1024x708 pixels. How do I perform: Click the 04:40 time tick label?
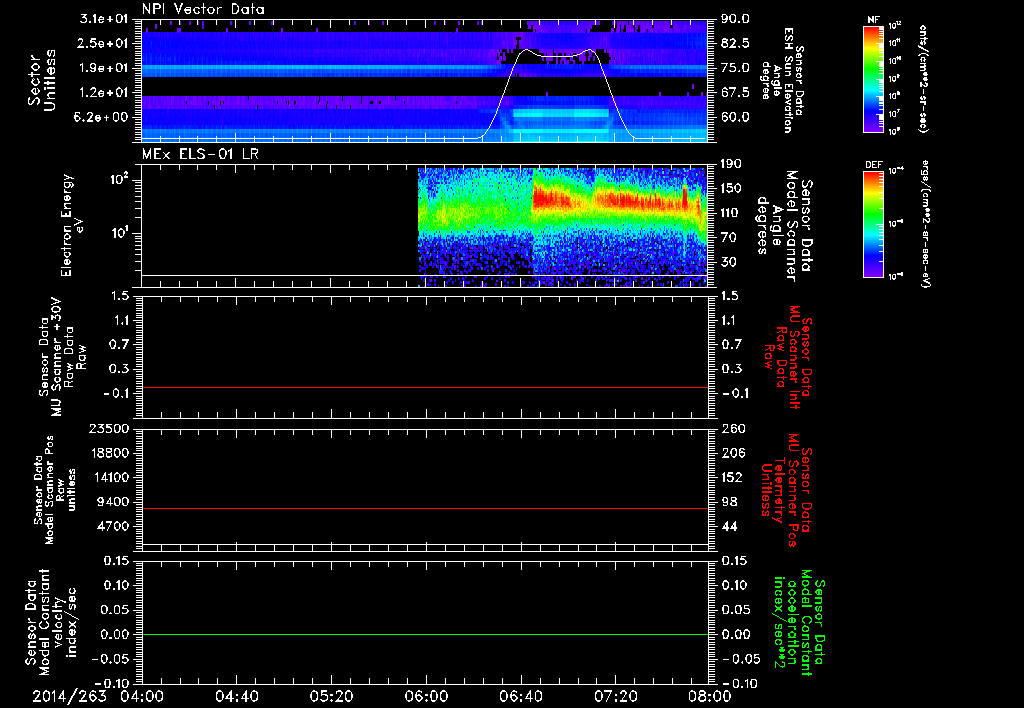(236, 696)
